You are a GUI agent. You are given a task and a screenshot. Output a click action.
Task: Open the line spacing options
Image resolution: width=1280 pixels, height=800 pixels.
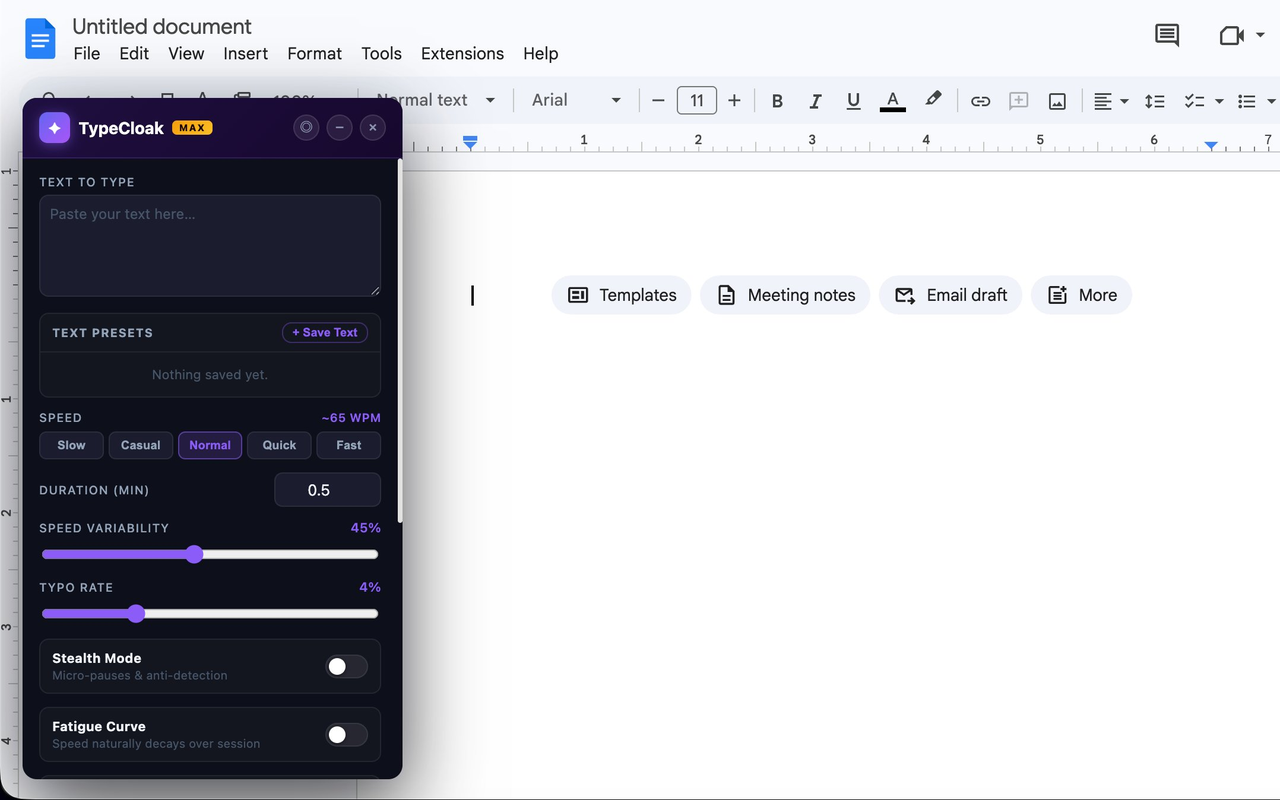click(x=1154, y=100)
